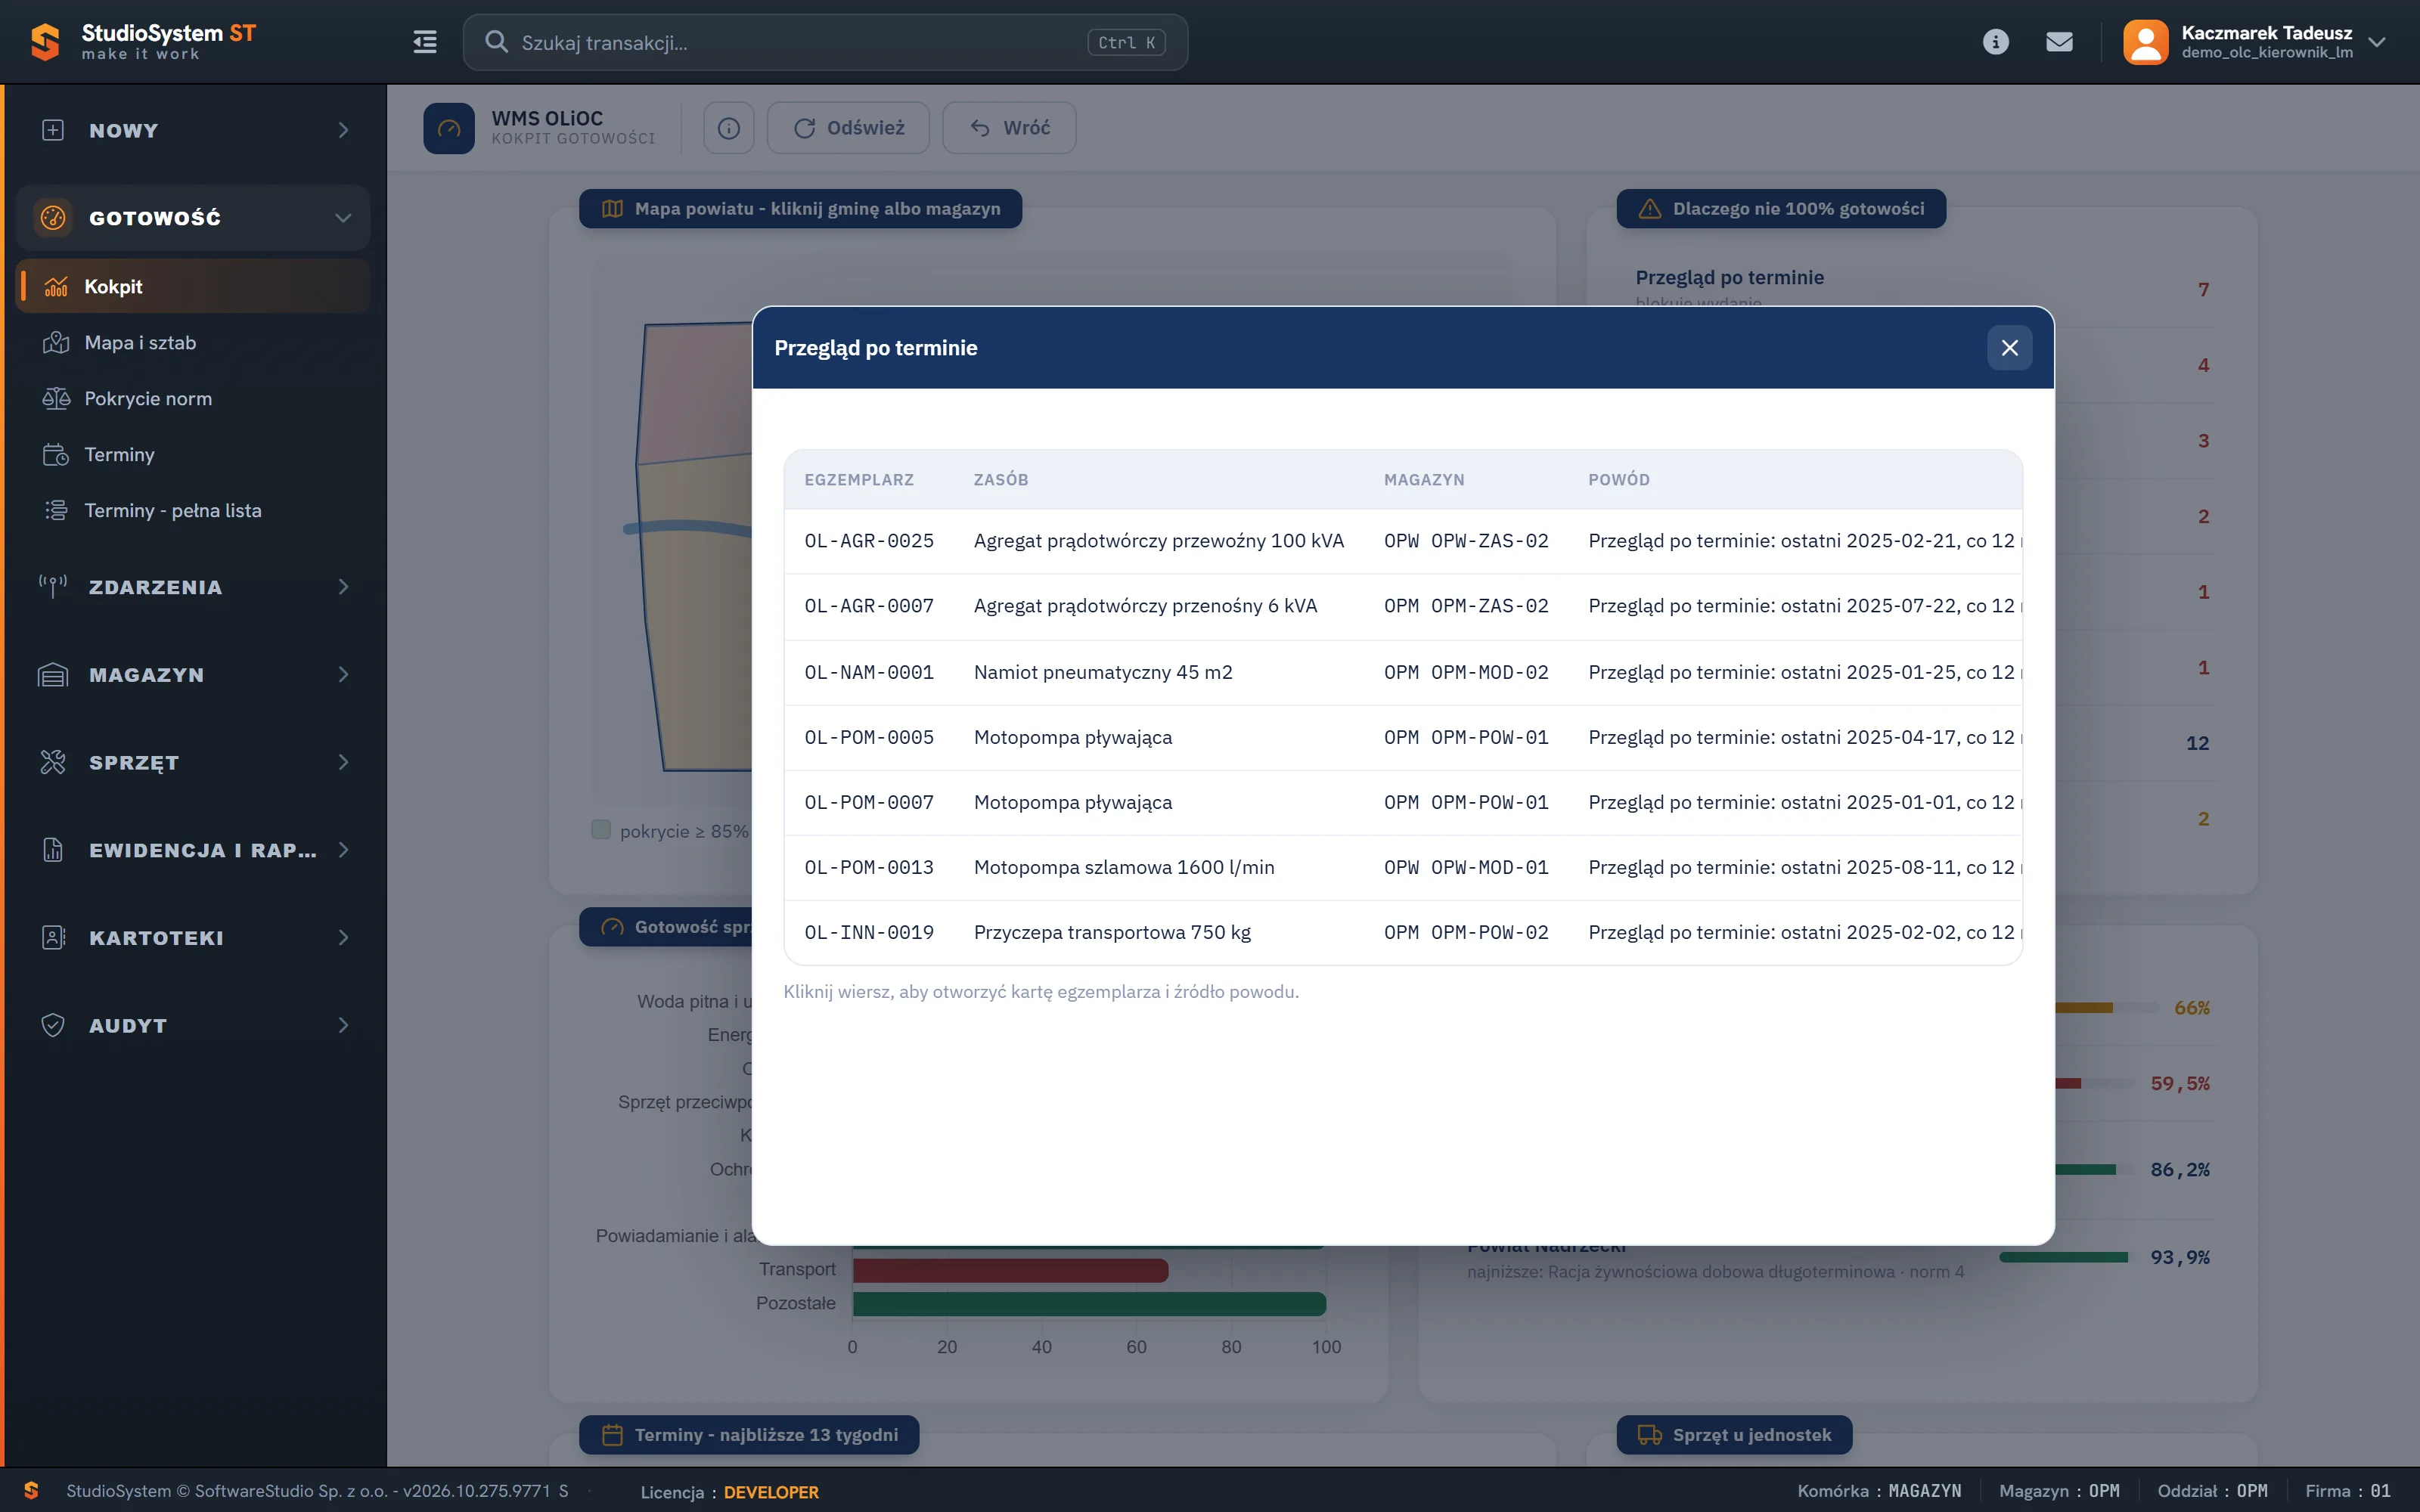Open row OL-INN-0019 Przyczepa transportowa
The image size is (2420, 1512).
click(x=1403, y=932)
